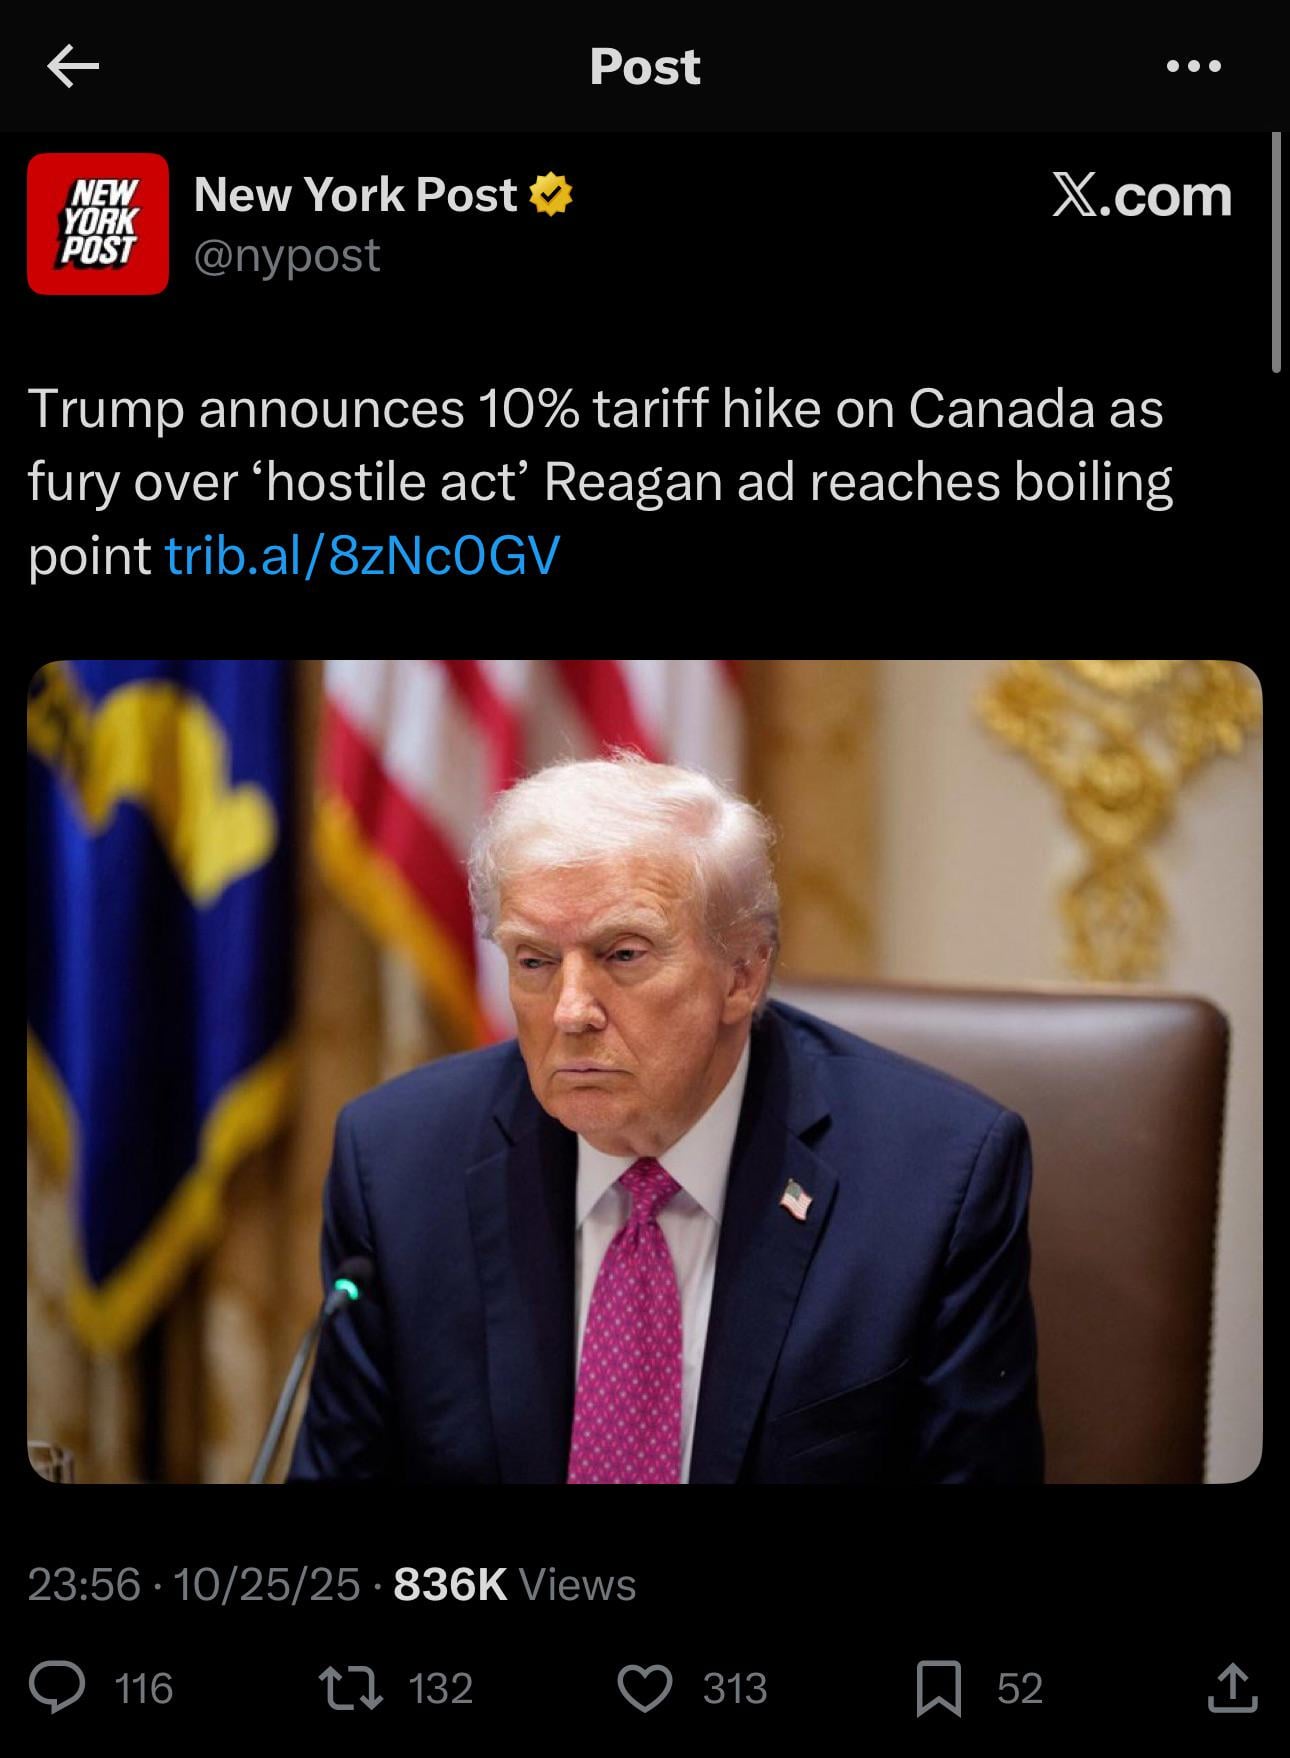The height and width of the screenshot is (1758, 1290).
Task: Open the New York Post profile avatar
Action: [98, 224]
